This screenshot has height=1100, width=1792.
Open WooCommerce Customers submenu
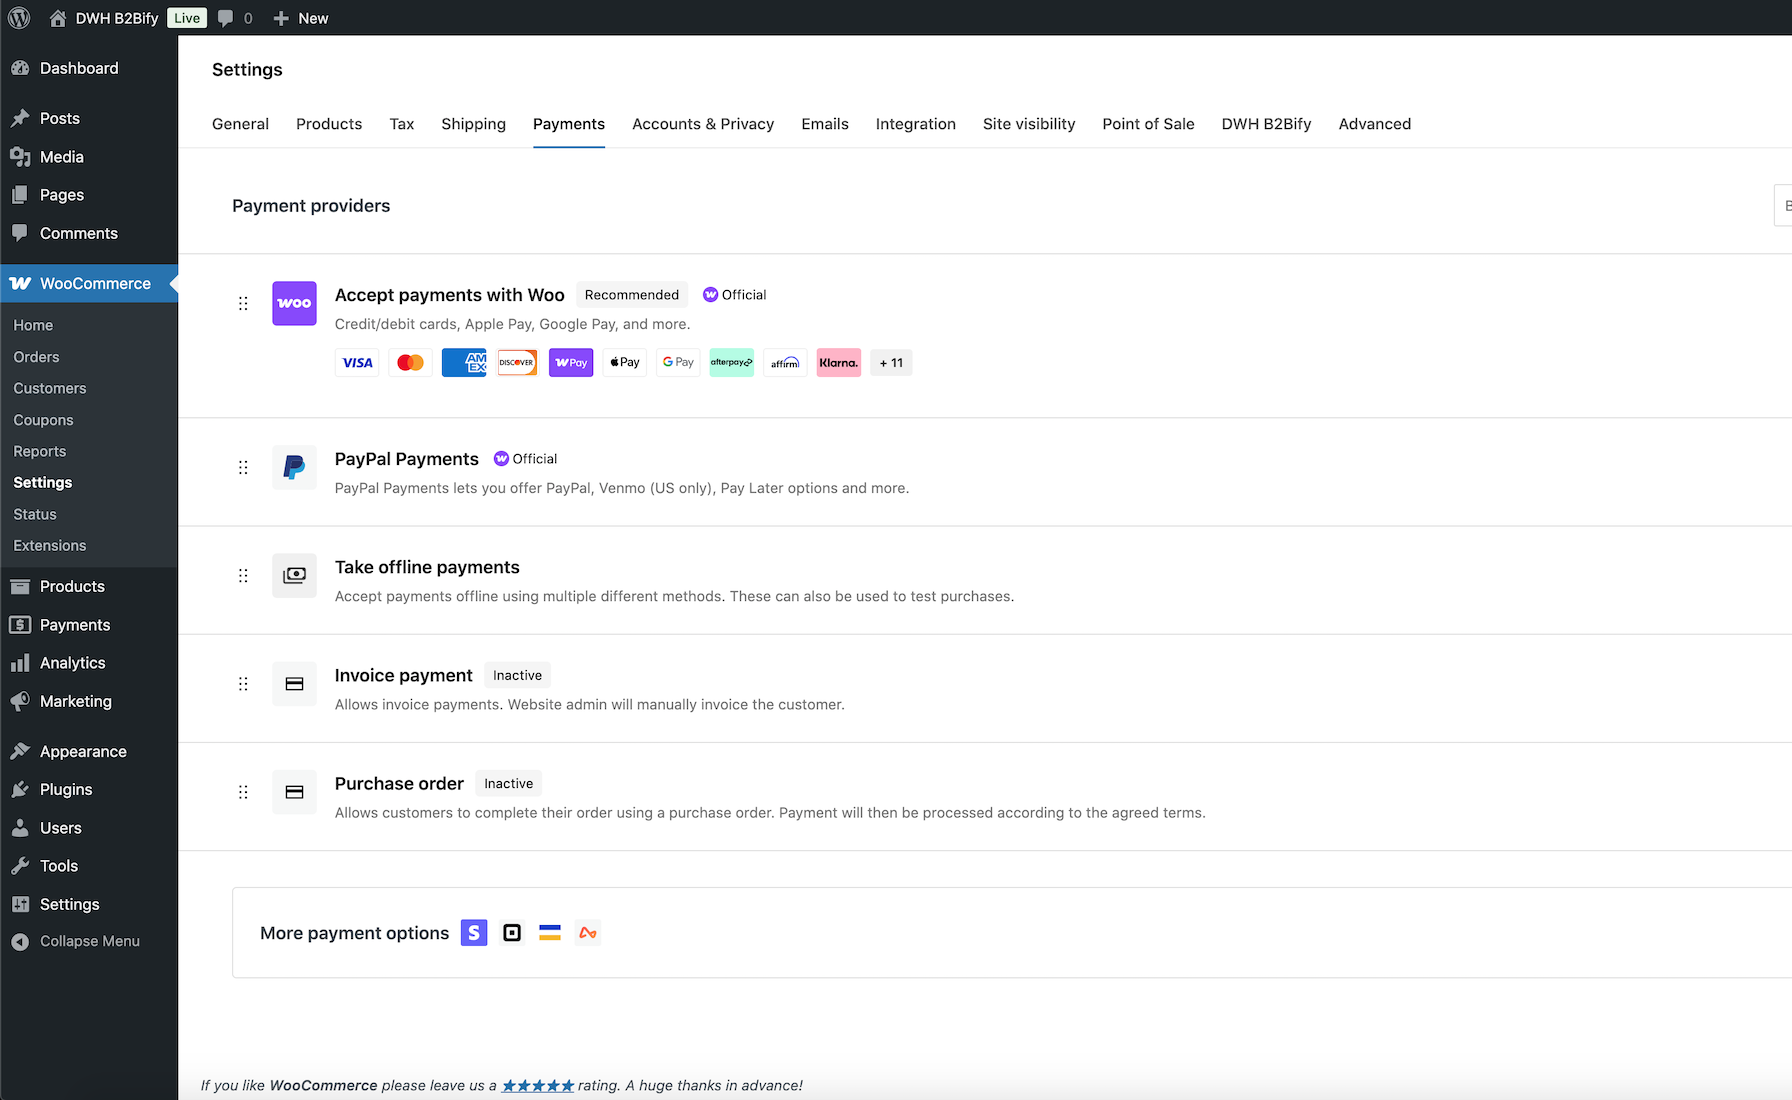pyautogui.click(x=50, y=388)
